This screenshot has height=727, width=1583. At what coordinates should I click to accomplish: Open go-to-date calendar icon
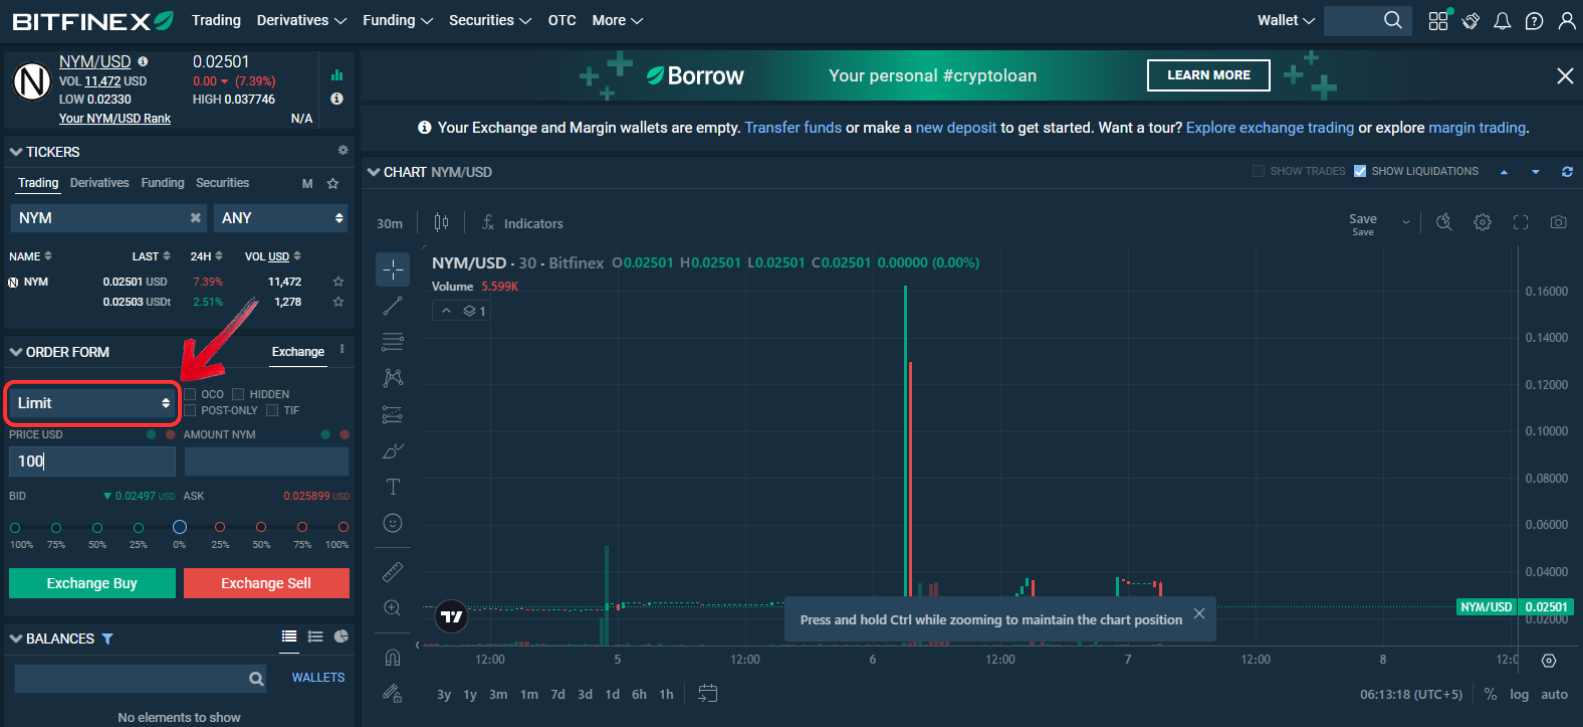[708, 693]
